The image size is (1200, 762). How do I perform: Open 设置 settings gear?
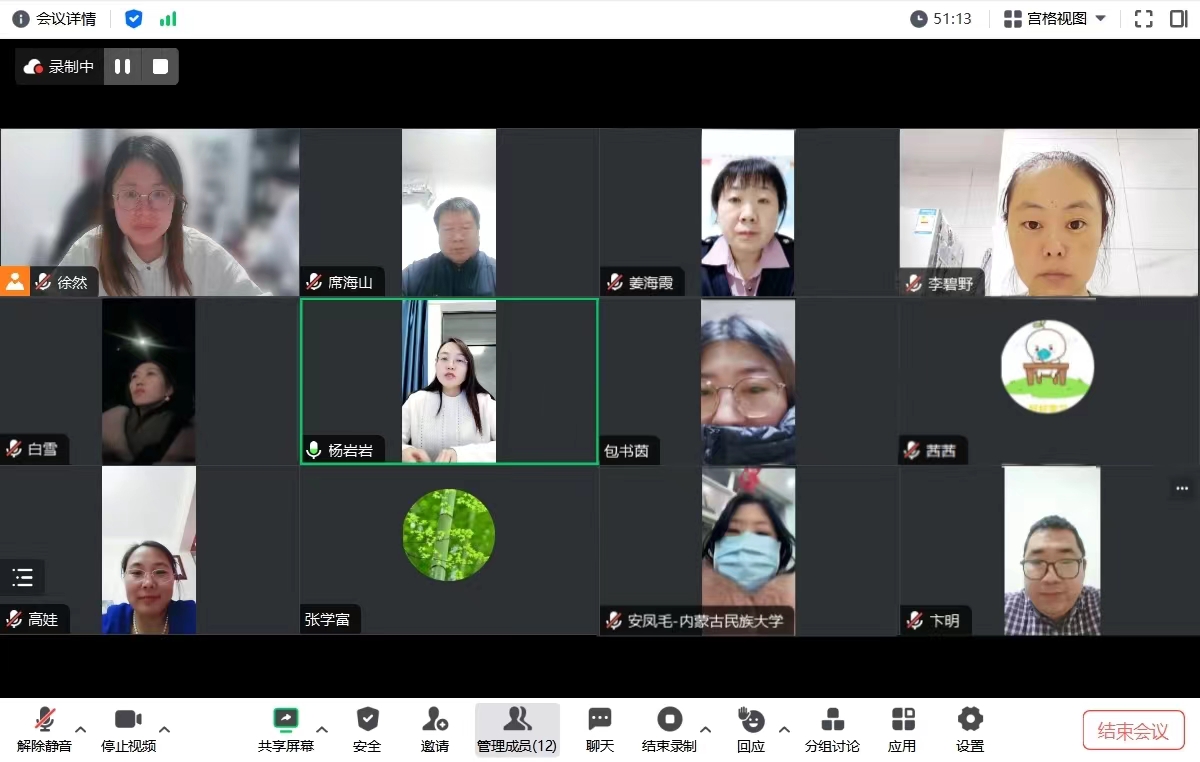point(970,720)
